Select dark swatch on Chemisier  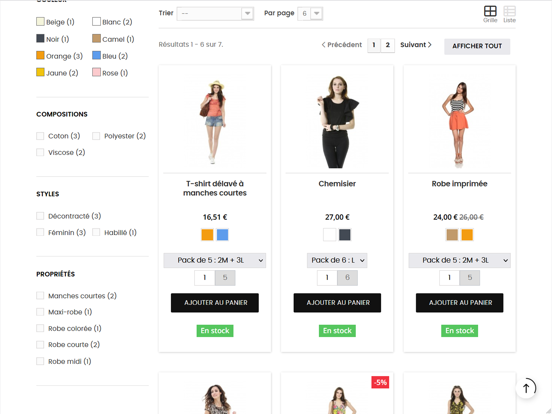pyautogui.click(x=345, y=235)
